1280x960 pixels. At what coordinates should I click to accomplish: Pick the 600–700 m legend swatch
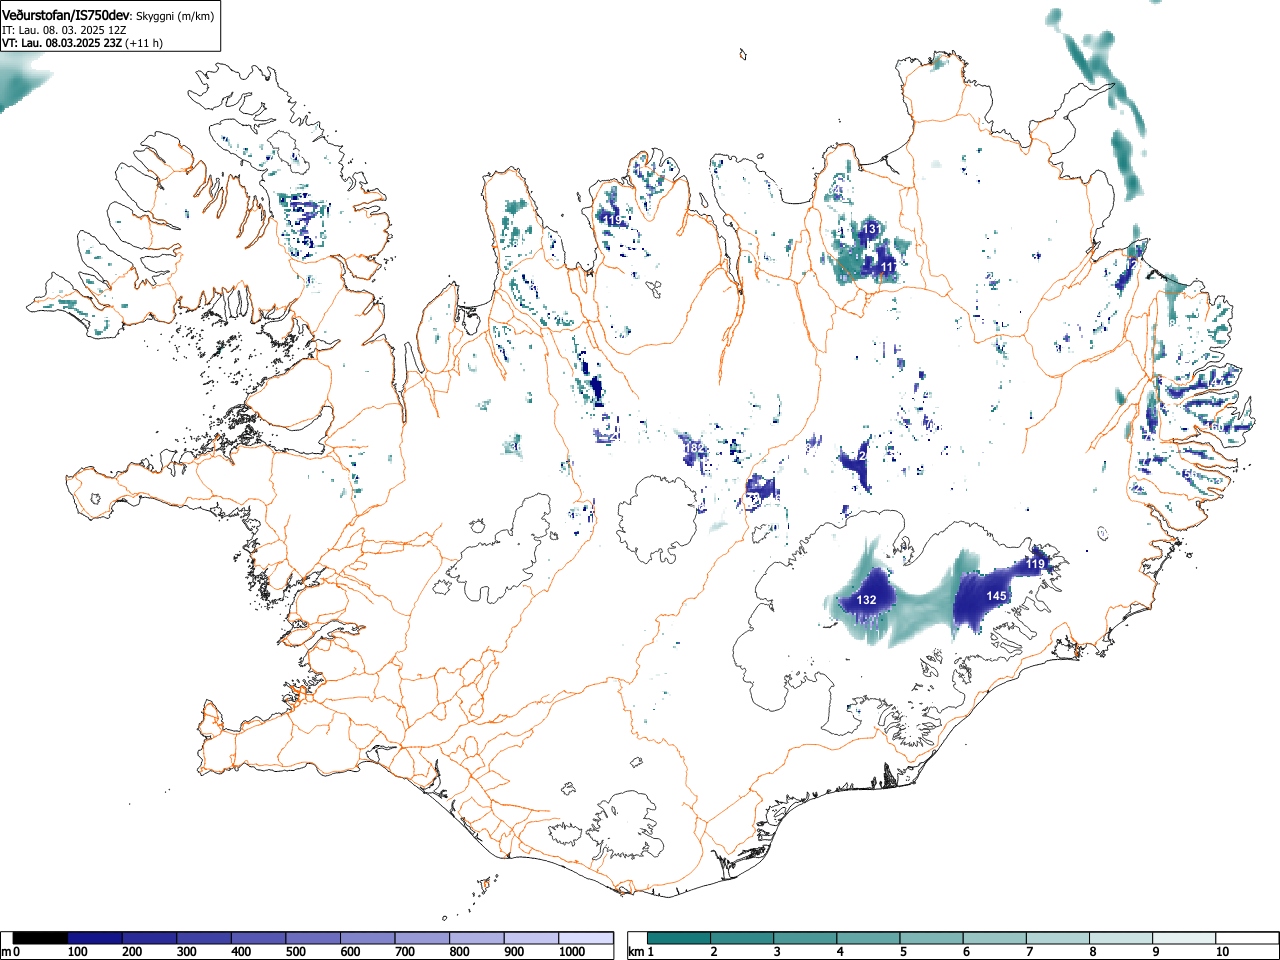[x=368, y=938]
